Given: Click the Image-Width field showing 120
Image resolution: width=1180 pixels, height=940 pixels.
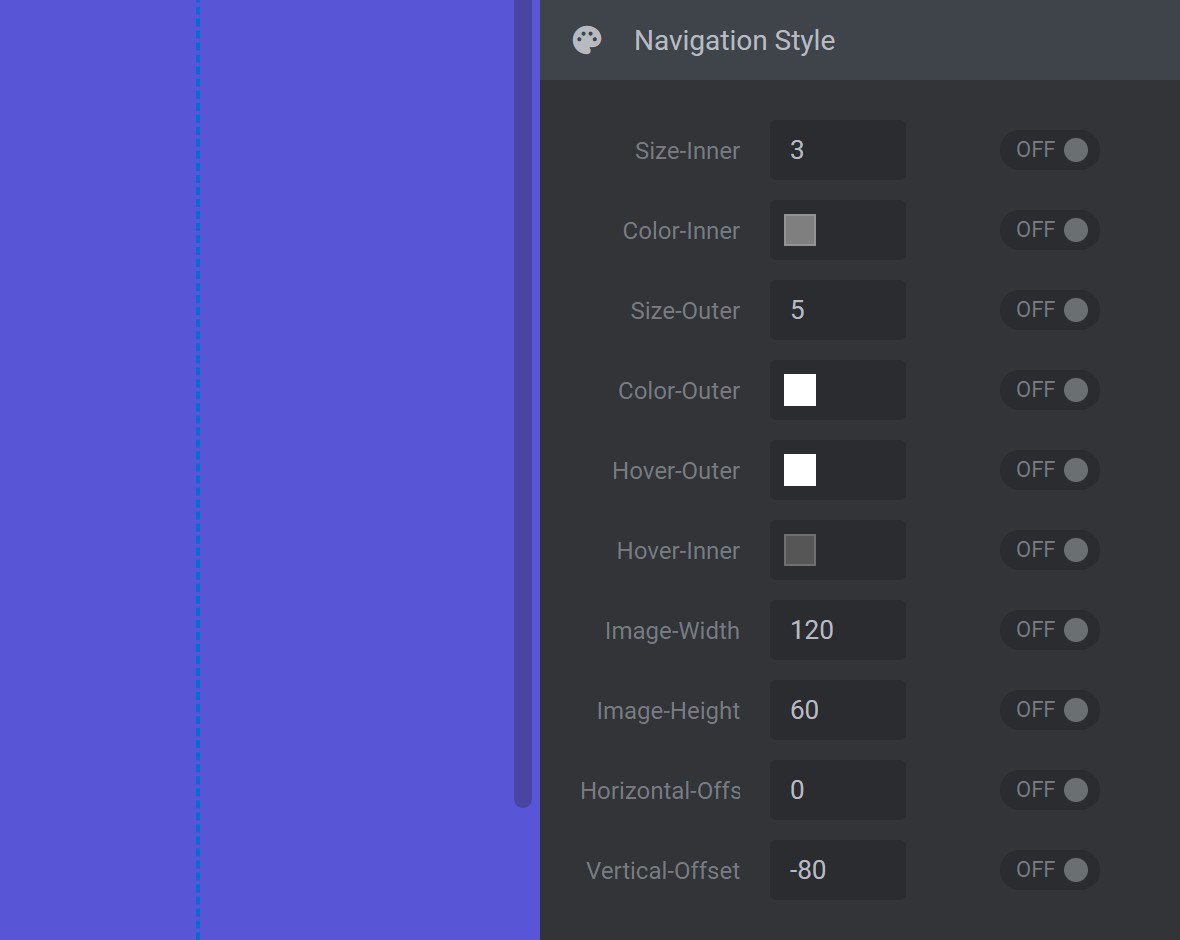Looking at the screenshot, I should point(838,630).
